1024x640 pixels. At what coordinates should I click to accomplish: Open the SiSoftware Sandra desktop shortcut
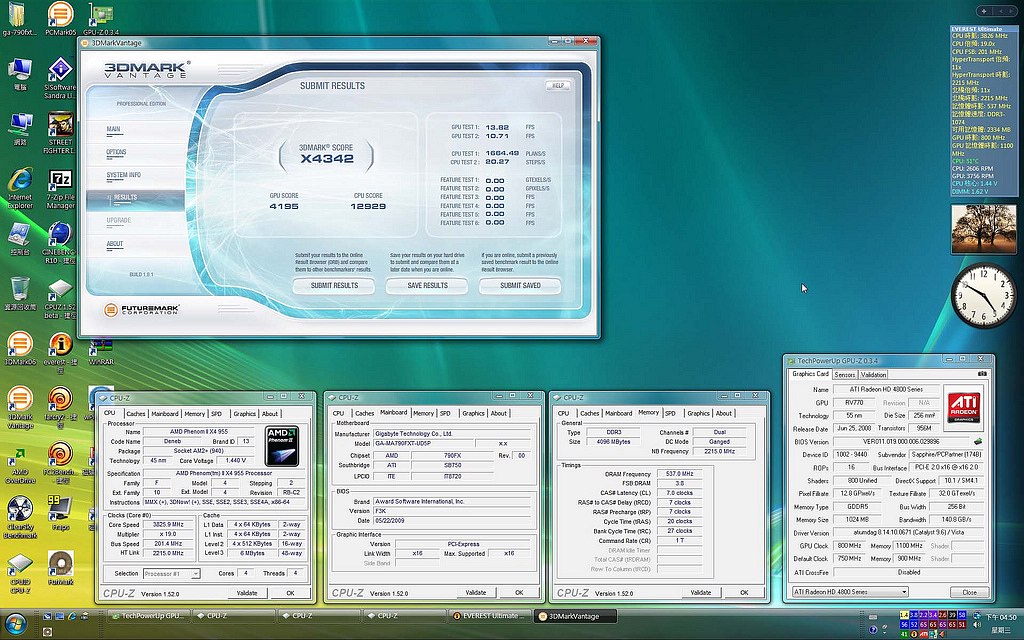(x=60, y=78)
